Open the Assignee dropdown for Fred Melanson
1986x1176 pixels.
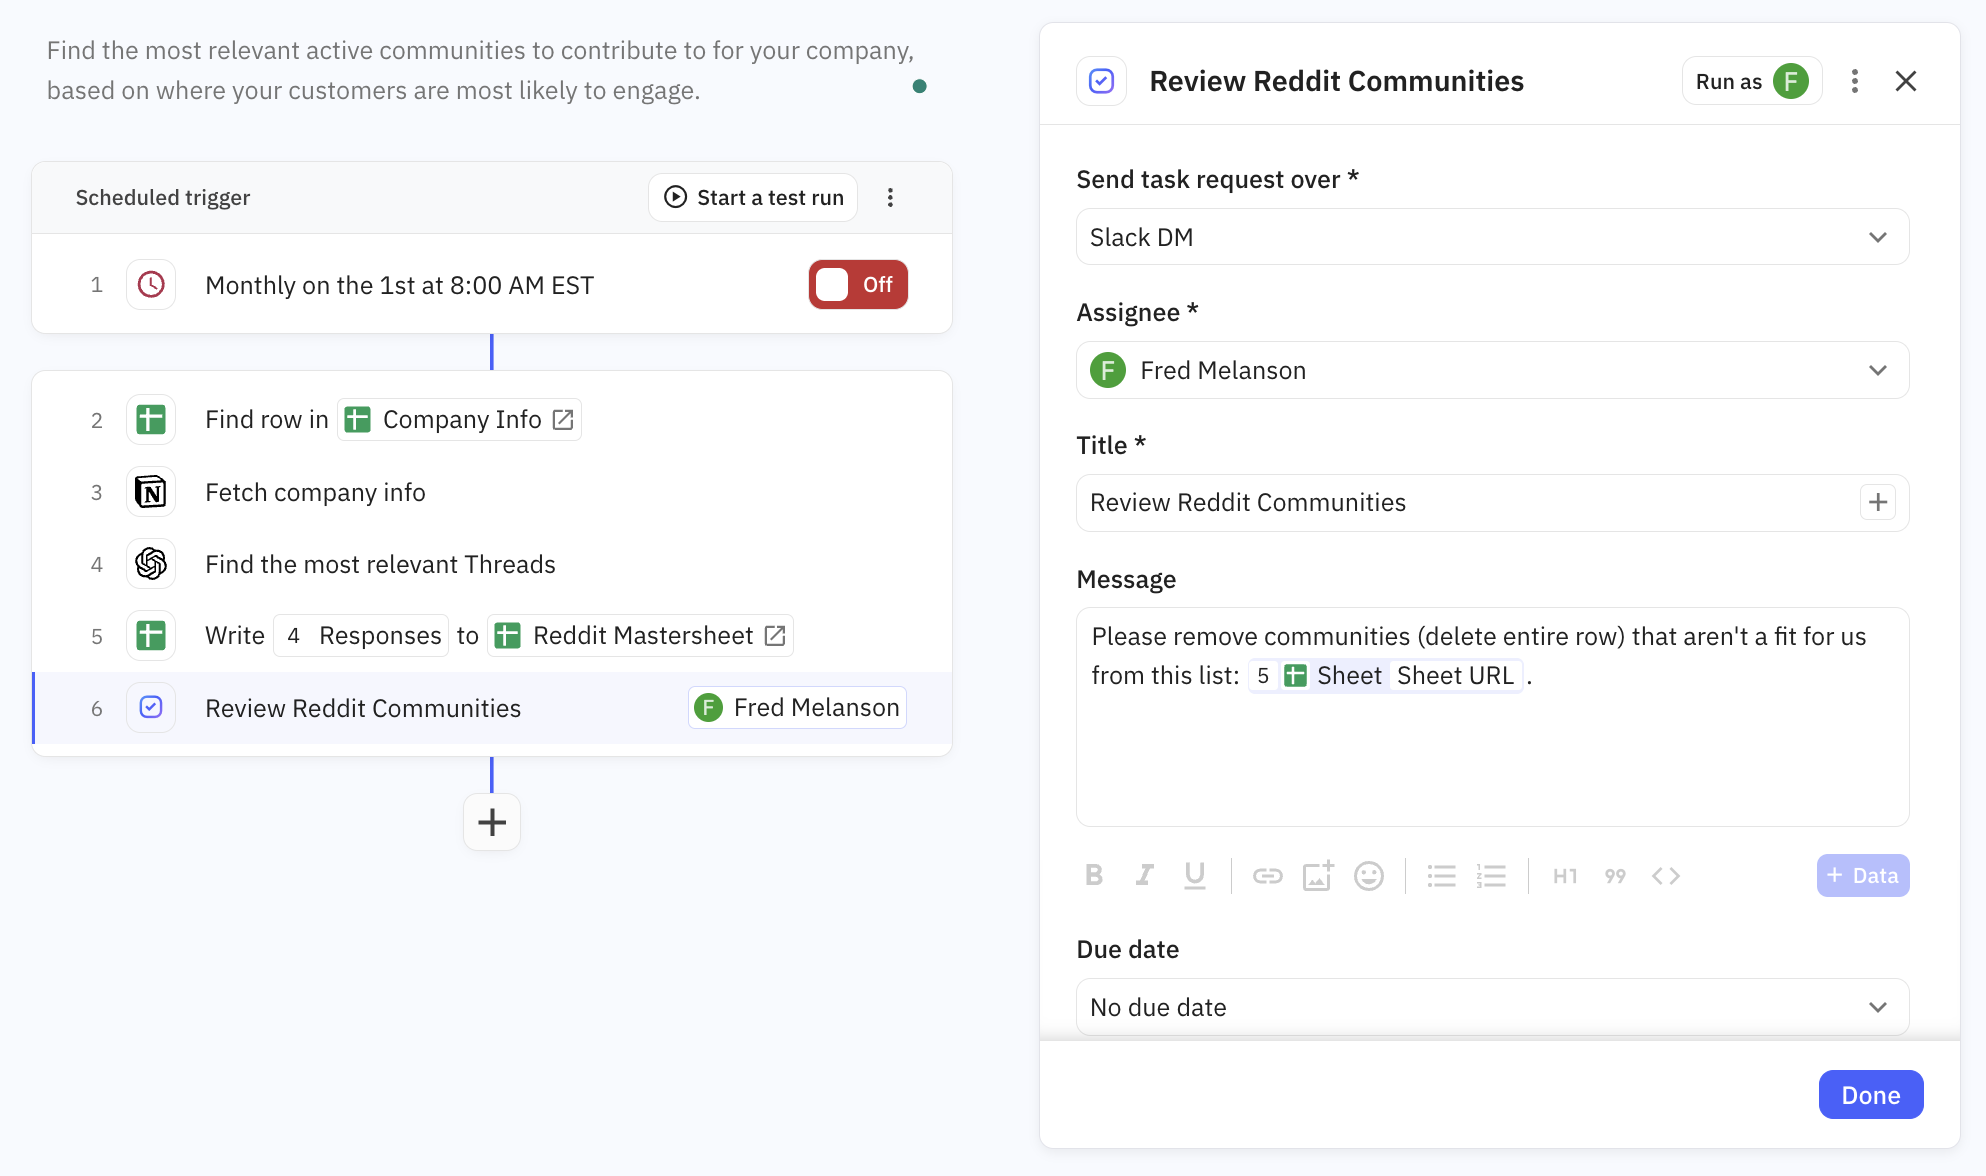[x=1491, y=370]
